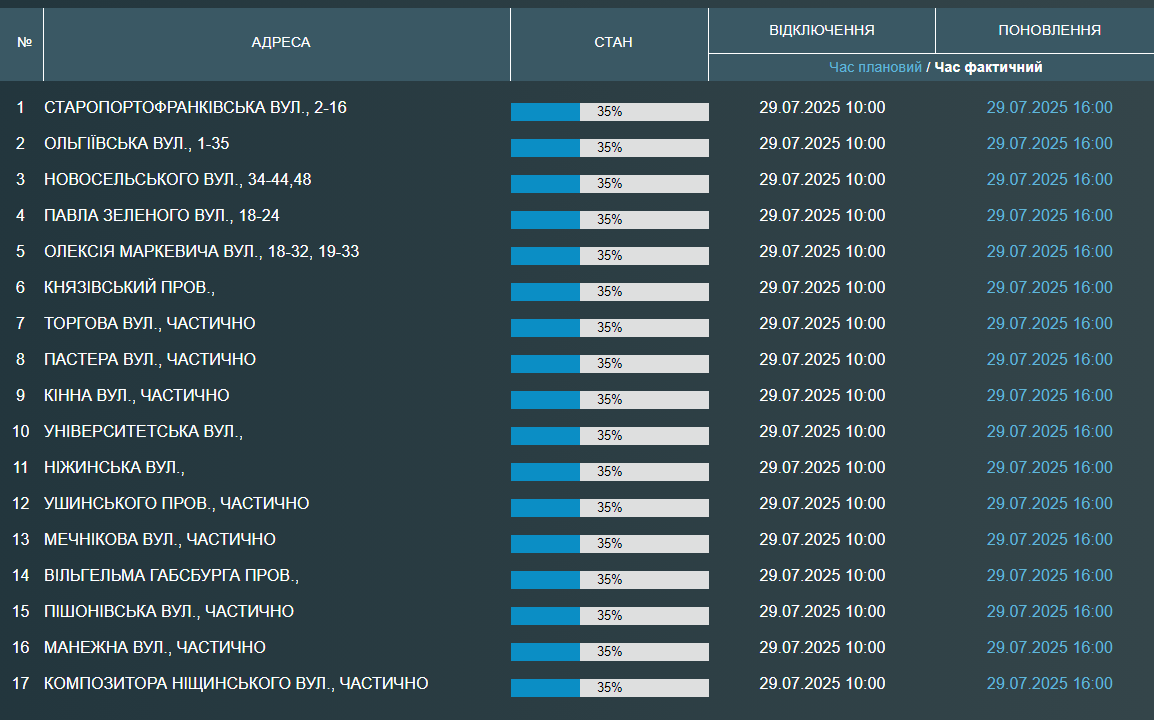Image resolution: width=1154 pixels, height=720 pixels.
Task: Click the ВІДКЛЮЧЕННЯ column header
Action: [821, 30]
